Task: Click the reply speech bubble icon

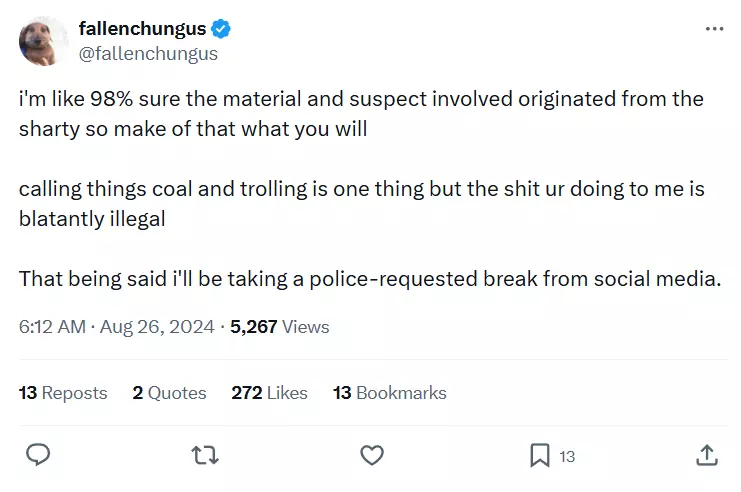Action: coord(38,455)
